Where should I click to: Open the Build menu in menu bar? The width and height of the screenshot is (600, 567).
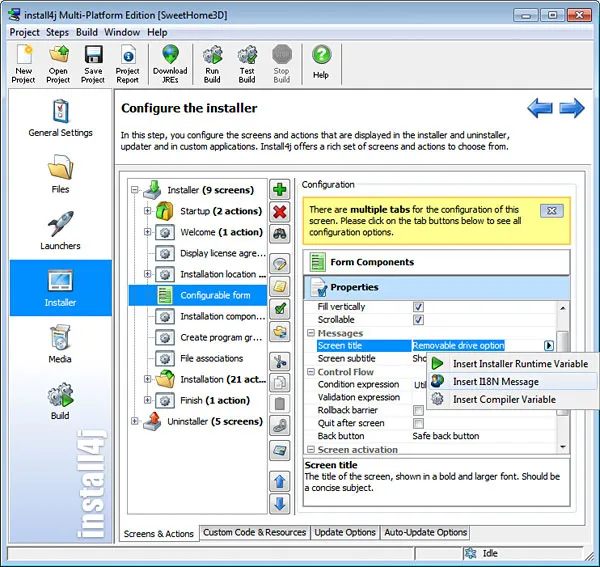(x=87, y=32)
